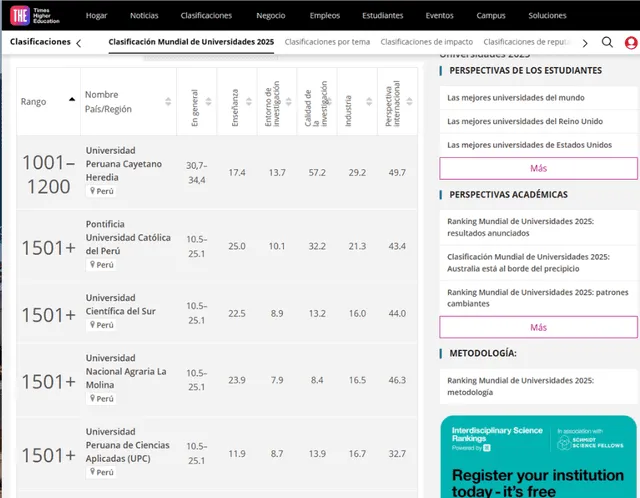The width and height of the screenshot is (640, 498).
Task: Click overall score 30,7–34,4 cell
Action: coord(197,173)
